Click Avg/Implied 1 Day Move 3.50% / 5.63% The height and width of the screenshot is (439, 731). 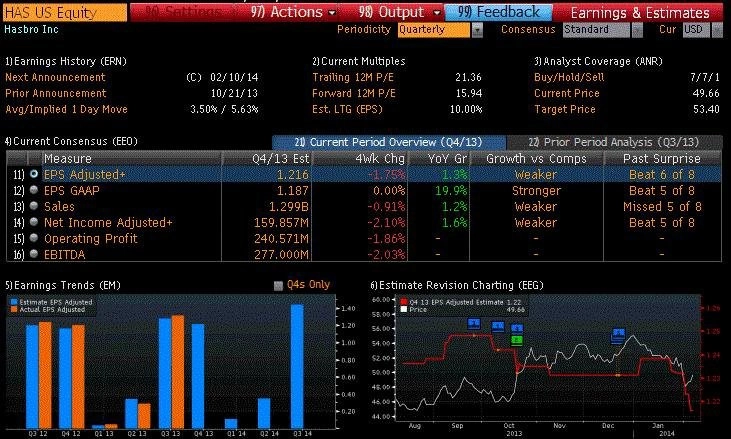(224, 109)
